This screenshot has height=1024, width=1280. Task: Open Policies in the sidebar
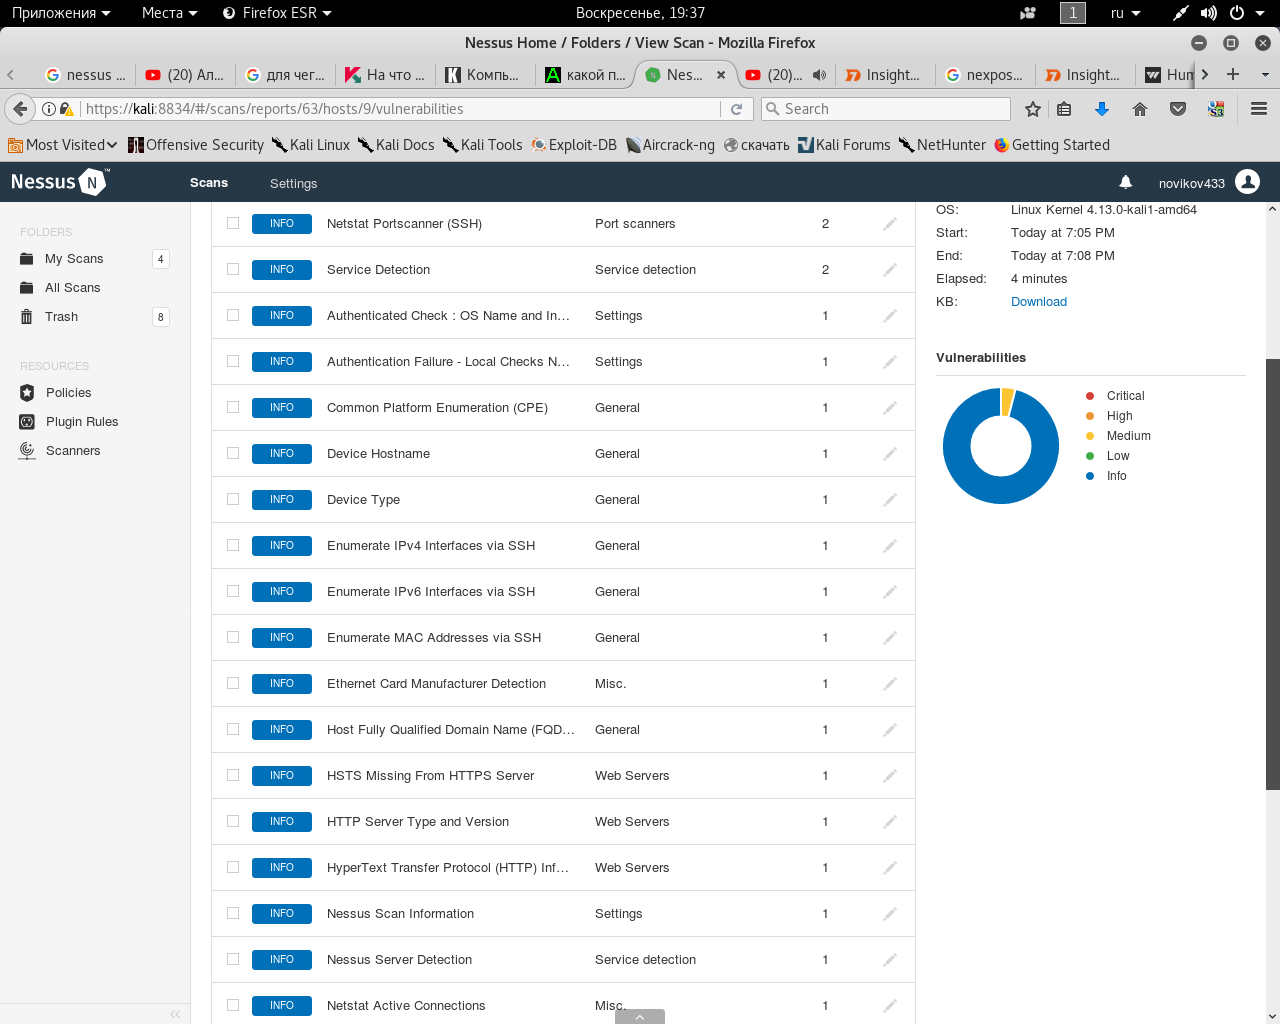click(x=68, y=393)
